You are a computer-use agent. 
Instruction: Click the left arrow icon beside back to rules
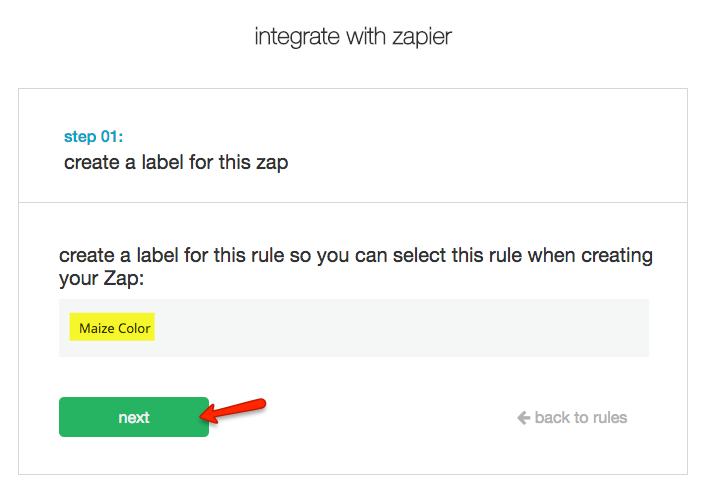(523, 417)
